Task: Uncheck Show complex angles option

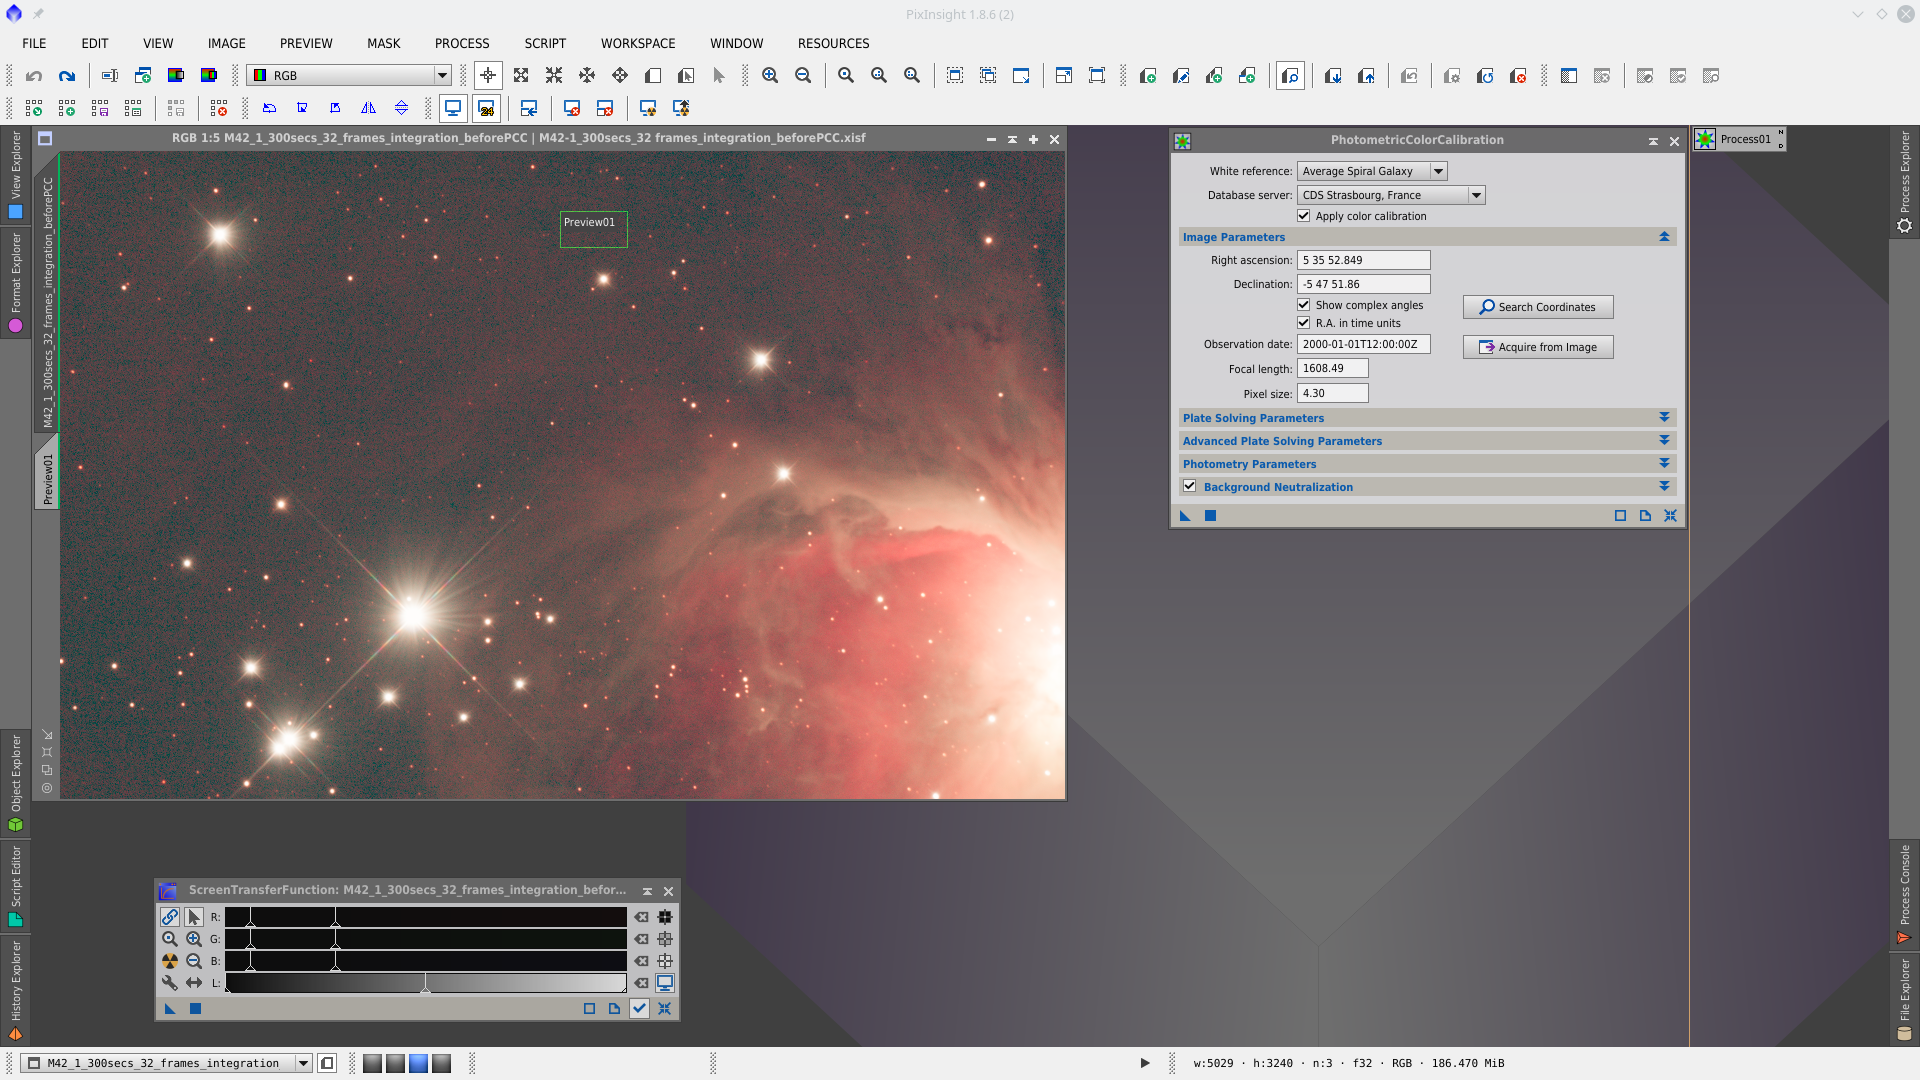Action: click(1304, 305)
